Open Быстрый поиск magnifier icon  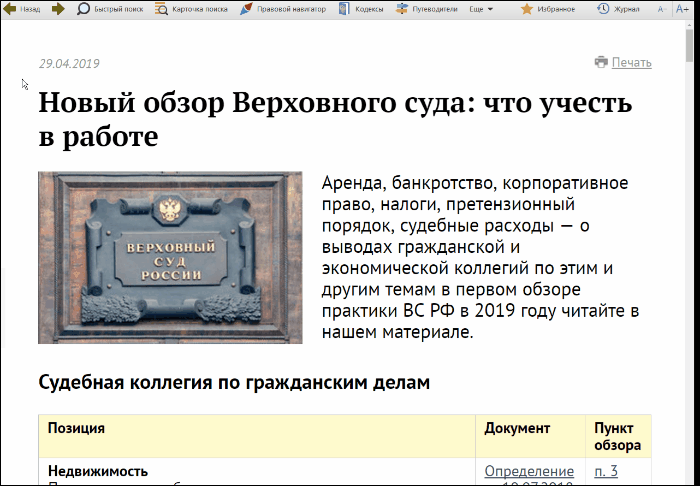(x=83, y=8)
